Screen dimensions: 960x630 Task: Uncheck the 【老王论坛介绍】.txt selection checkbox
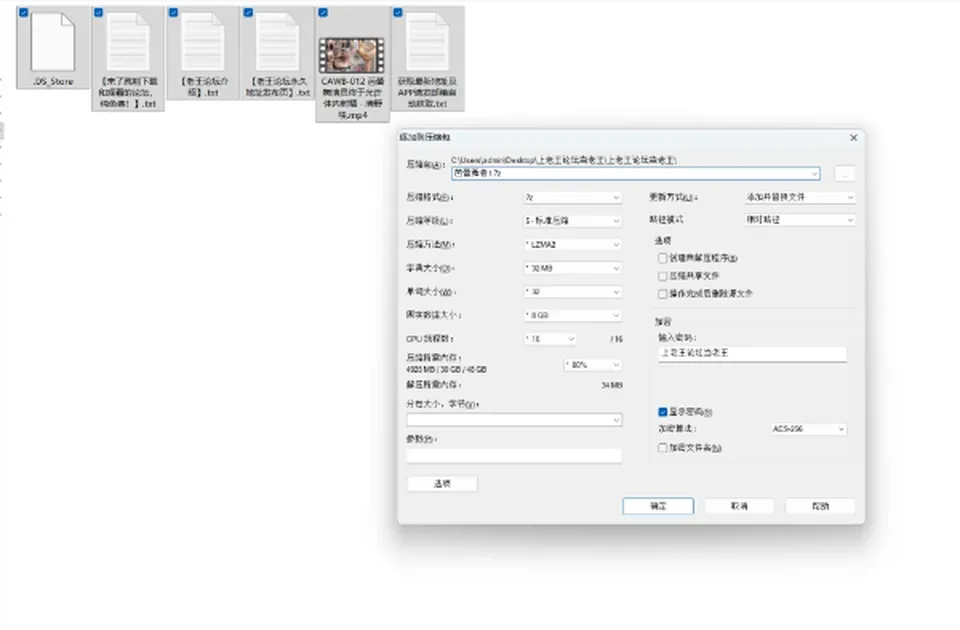coord(174,13)
